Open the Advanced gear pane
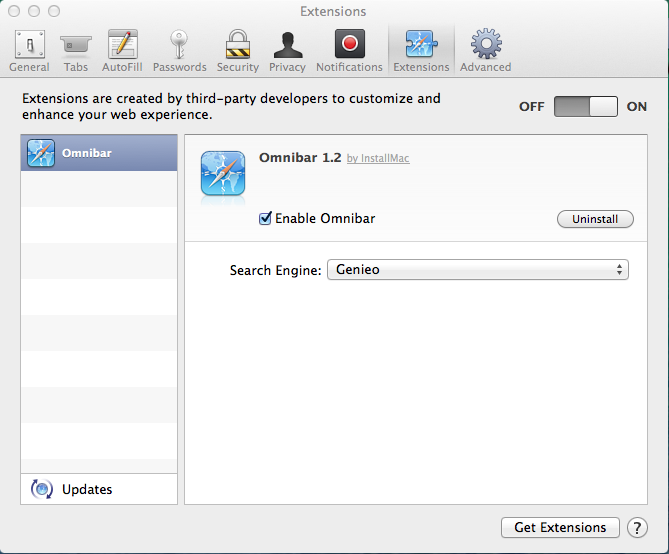 486,51
